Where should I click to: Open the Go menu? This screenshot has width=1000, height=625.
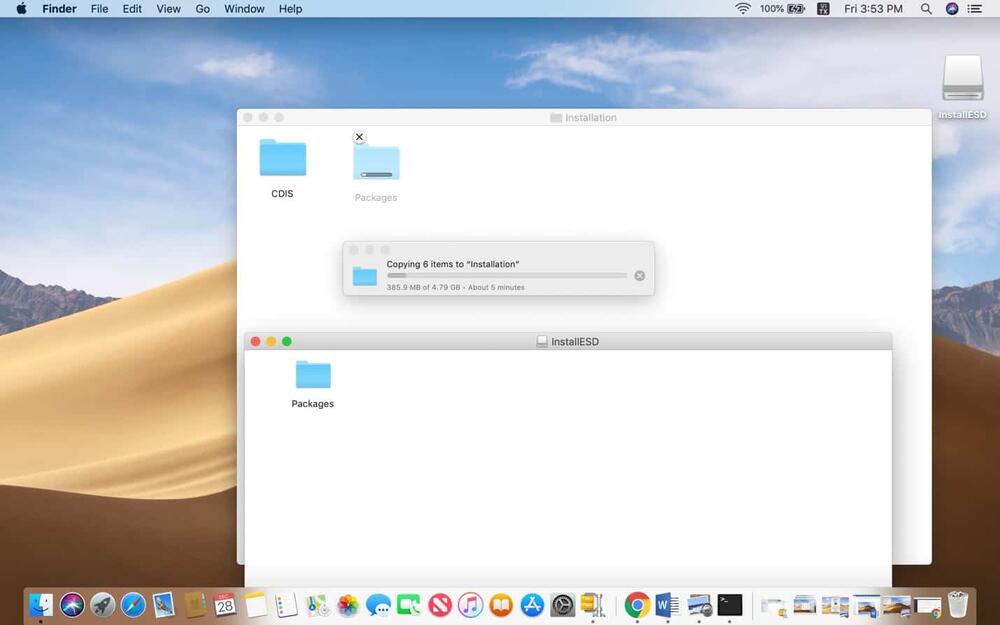203,9
